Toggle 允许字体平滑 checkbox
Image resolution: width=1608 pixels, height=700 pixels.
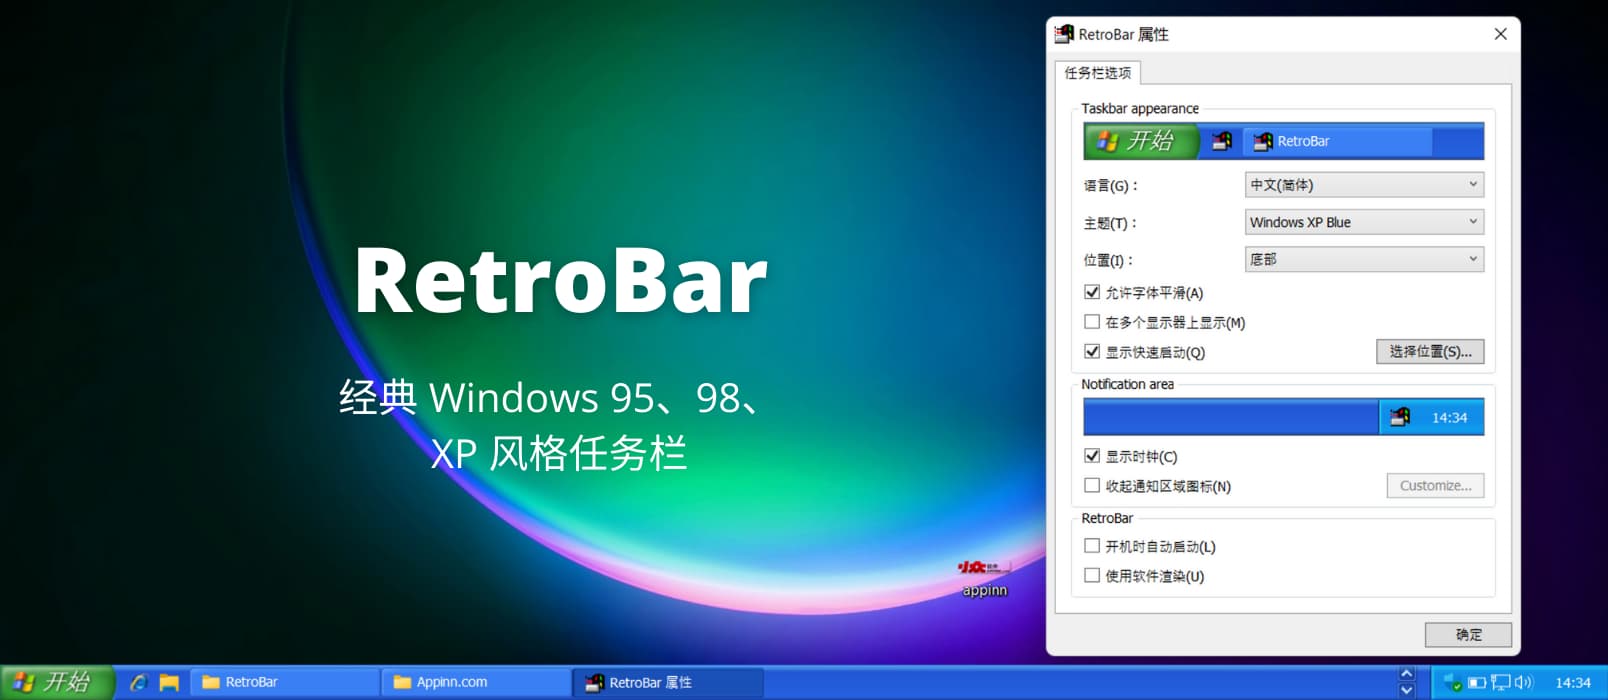(x=1092, y=292)
